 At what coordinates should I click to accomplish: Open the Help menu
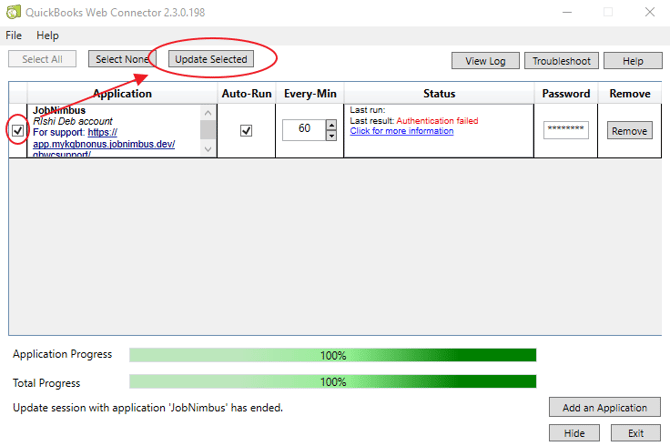[x=47, y=35]
